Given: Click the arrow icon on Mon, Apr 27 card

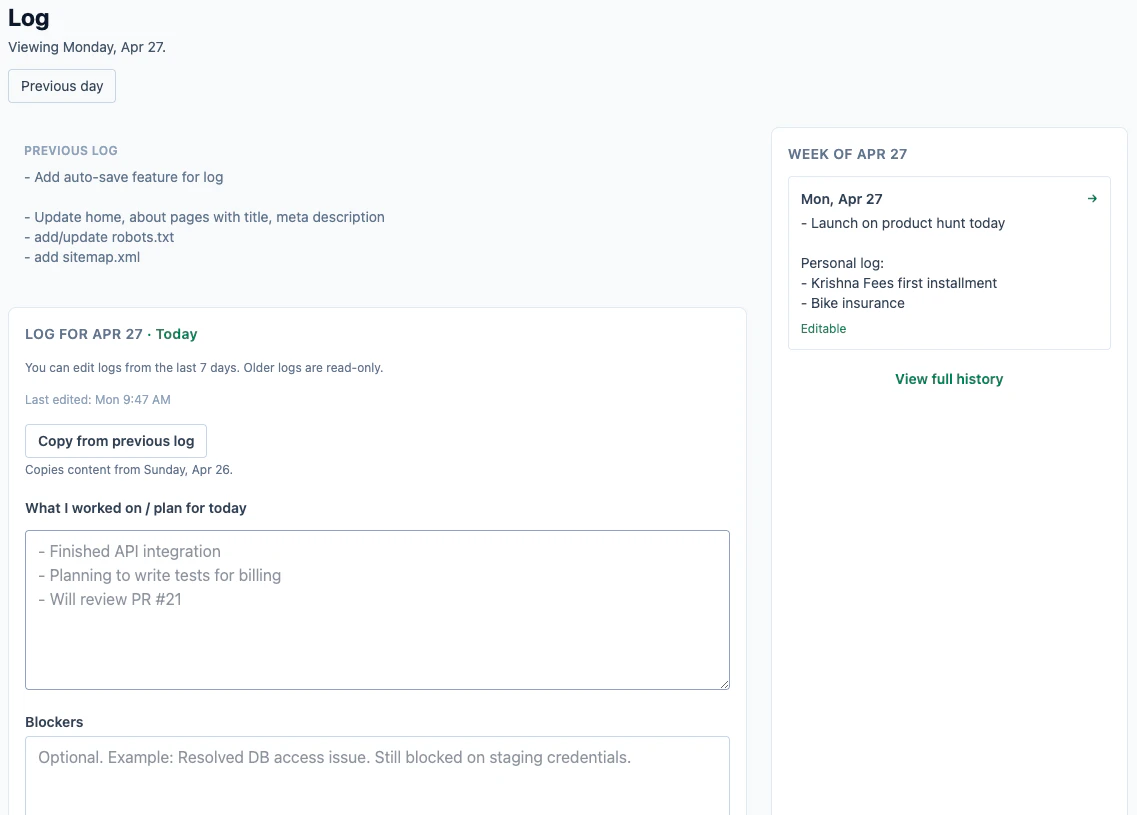Looking at the screenshot, I should [x=1092, y=199].
